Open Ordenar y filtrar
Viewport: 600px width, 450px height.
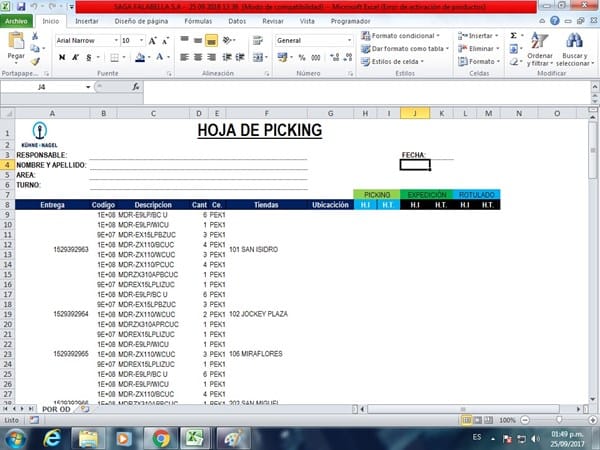[x=540, y=49]
